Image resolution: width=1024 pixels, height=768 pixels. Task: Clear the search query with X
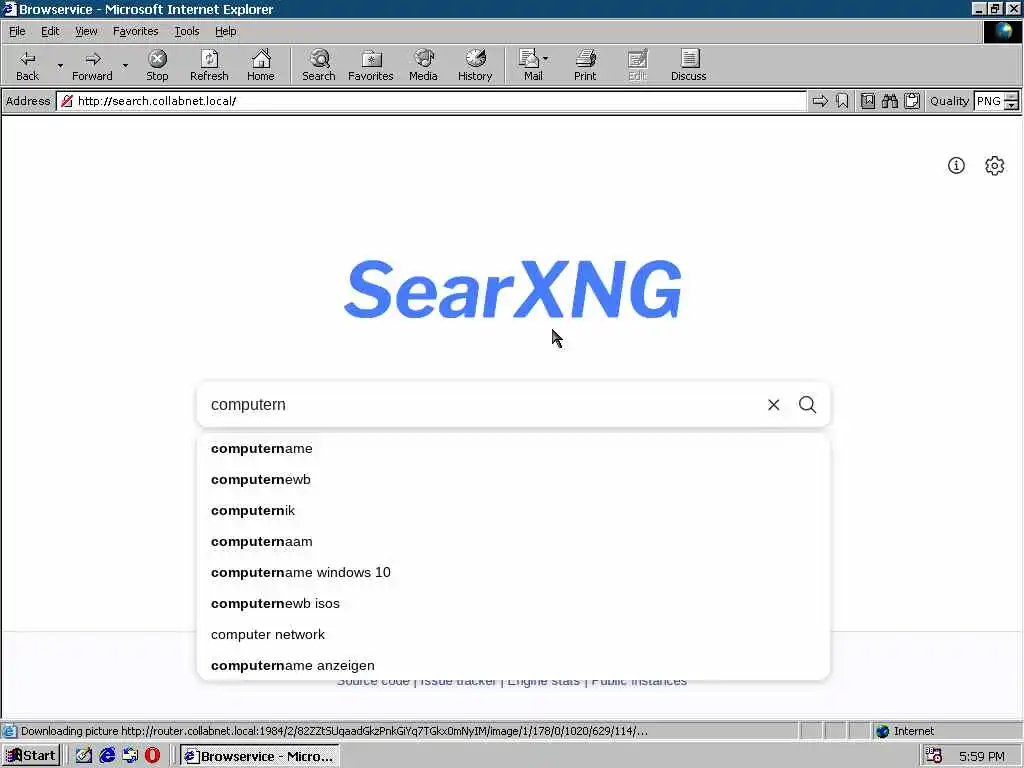pos(773,405)
